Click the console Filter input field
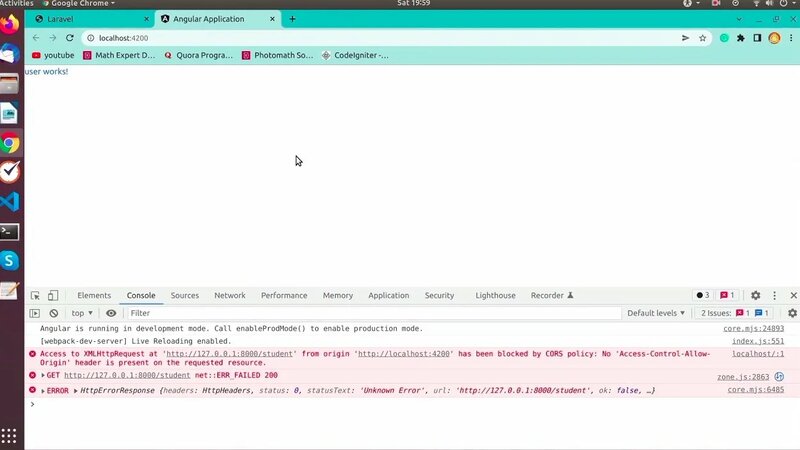The width and height of the screenshot is (800, 450). pos(373,313)
